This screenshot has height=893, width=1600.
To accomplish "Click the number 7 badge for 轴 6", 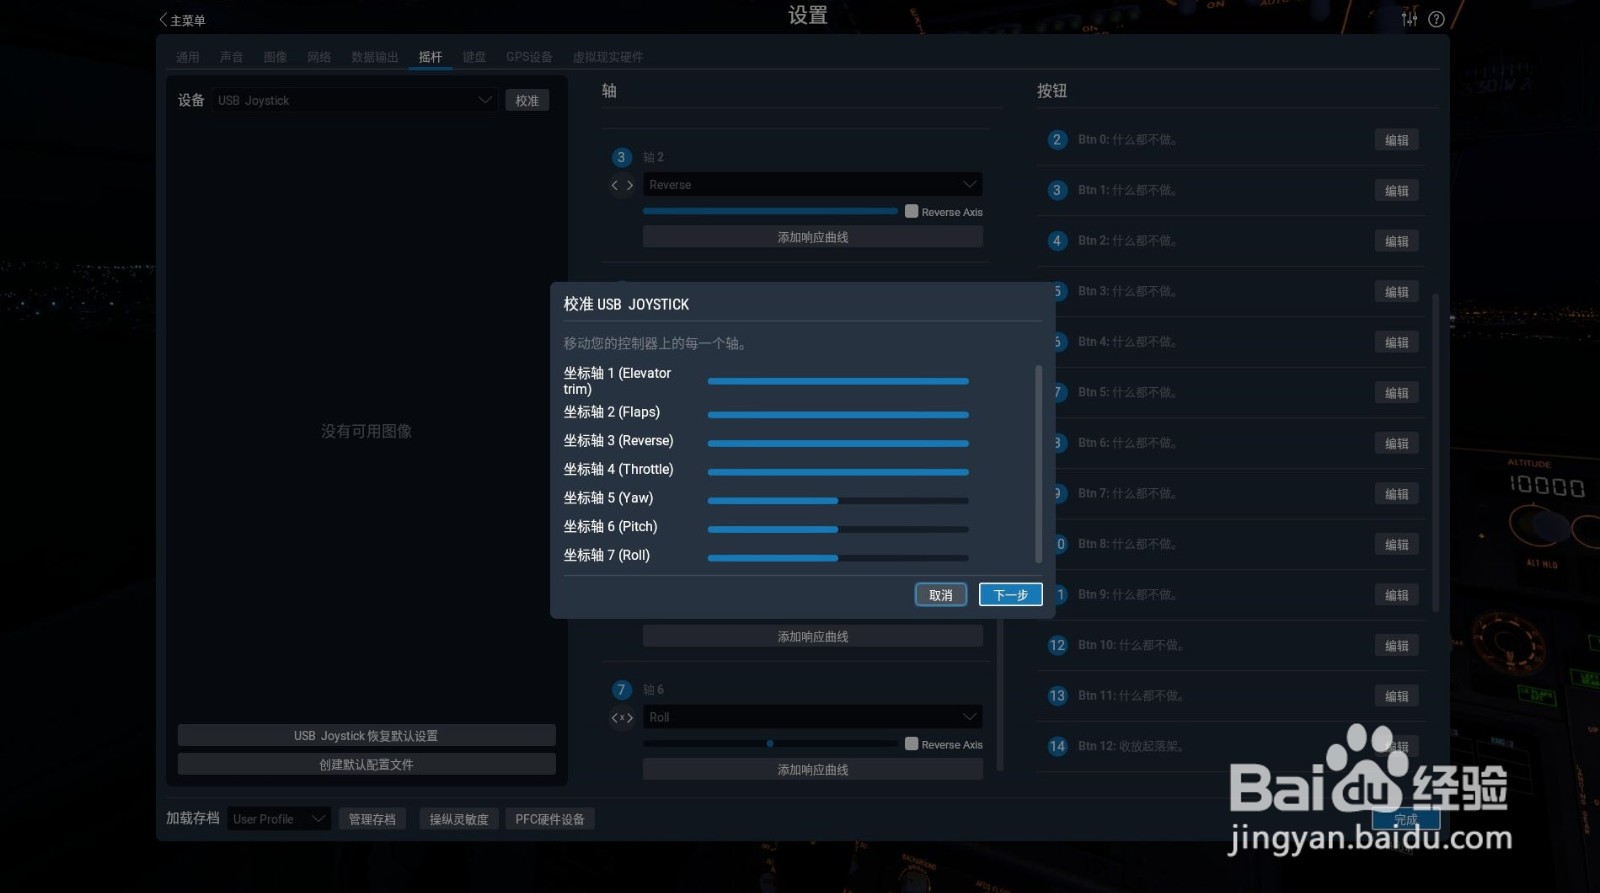I will (x=621, y=689).
